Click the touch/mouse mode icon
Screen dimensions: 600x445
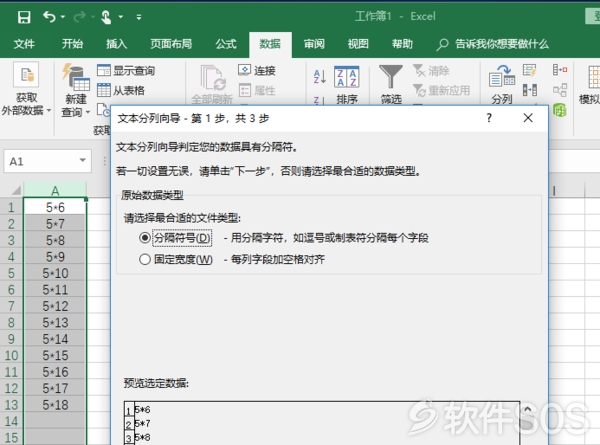[106, 17]
